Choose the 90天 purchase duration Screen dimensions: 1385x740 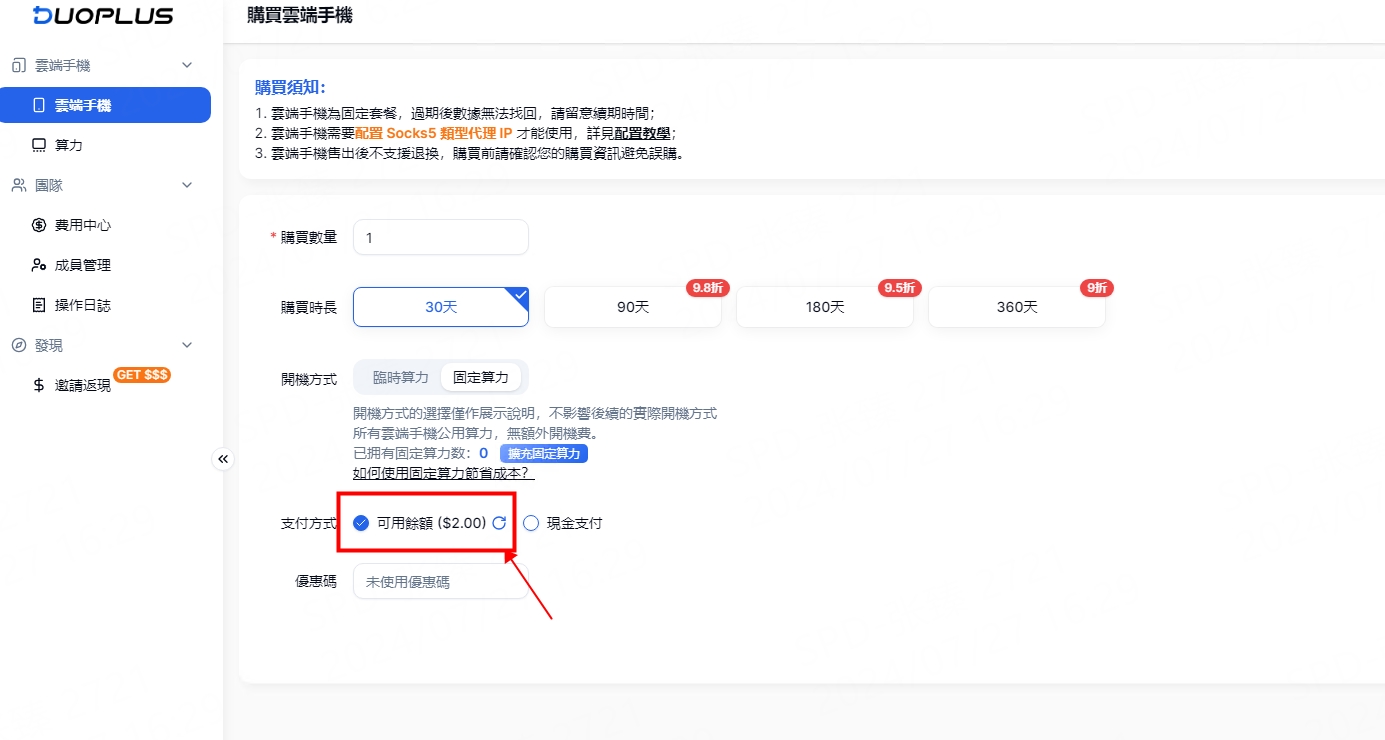[632, 307]
